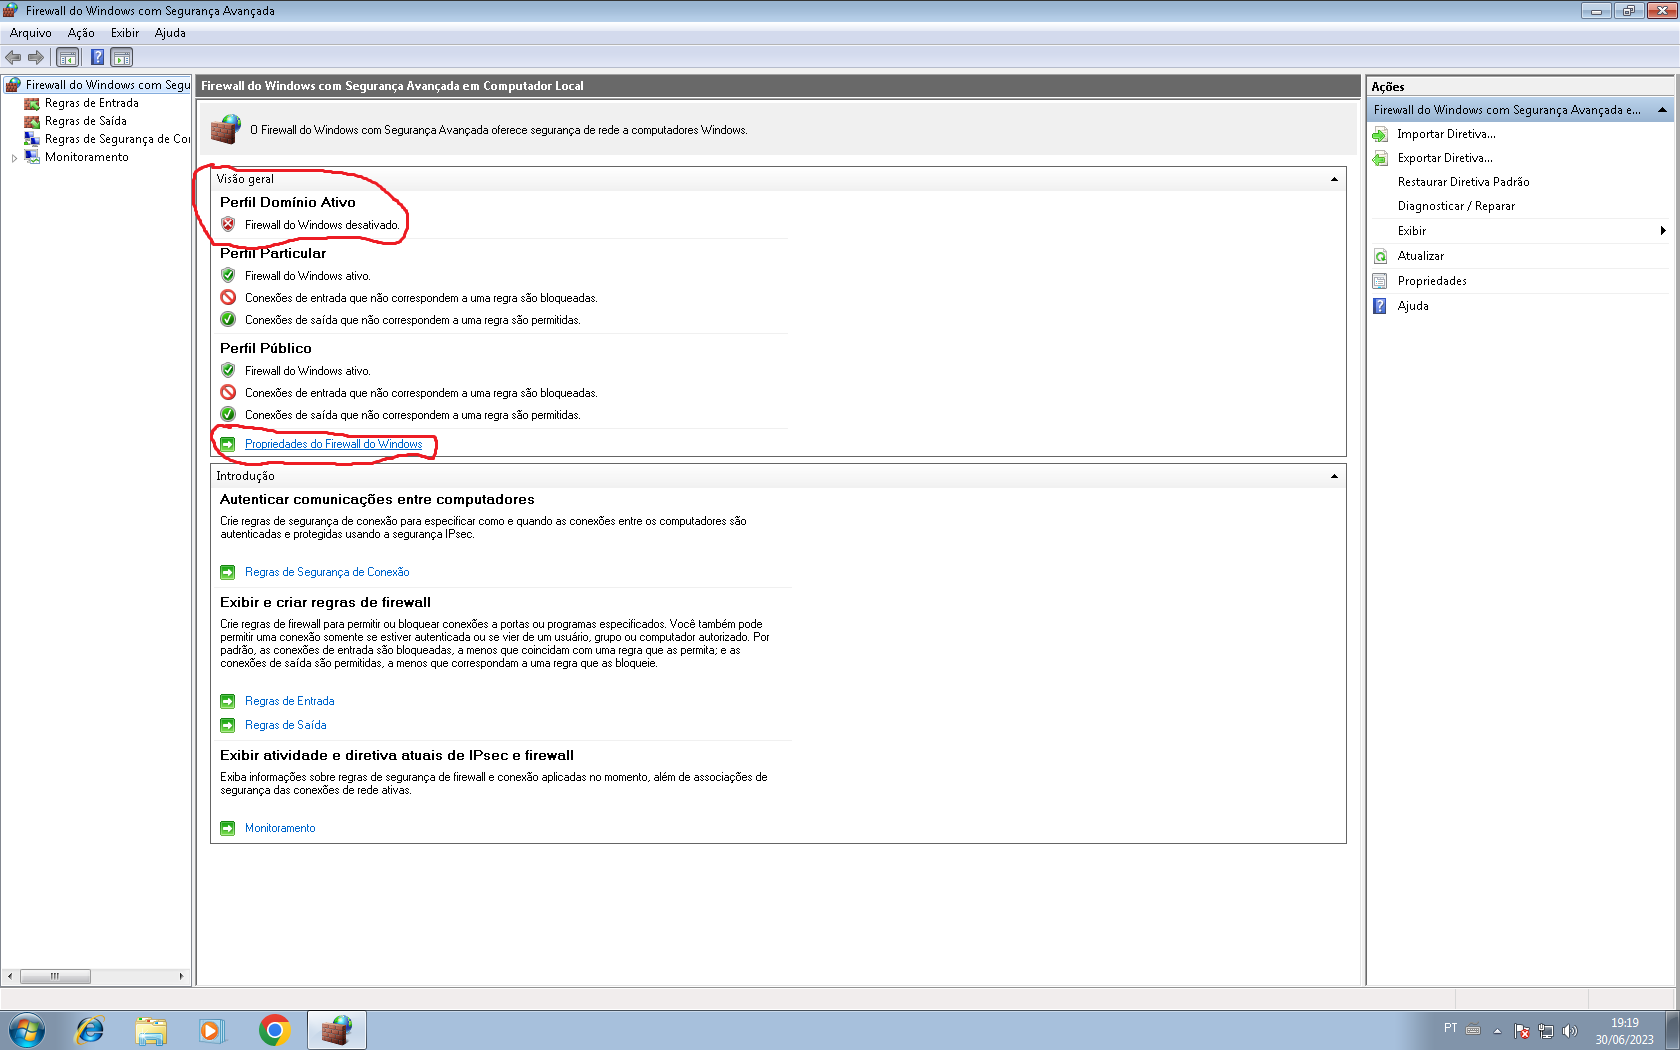Click Exportar Diretiva action
The image size is (1680, 1050).
coord(1445,158)
